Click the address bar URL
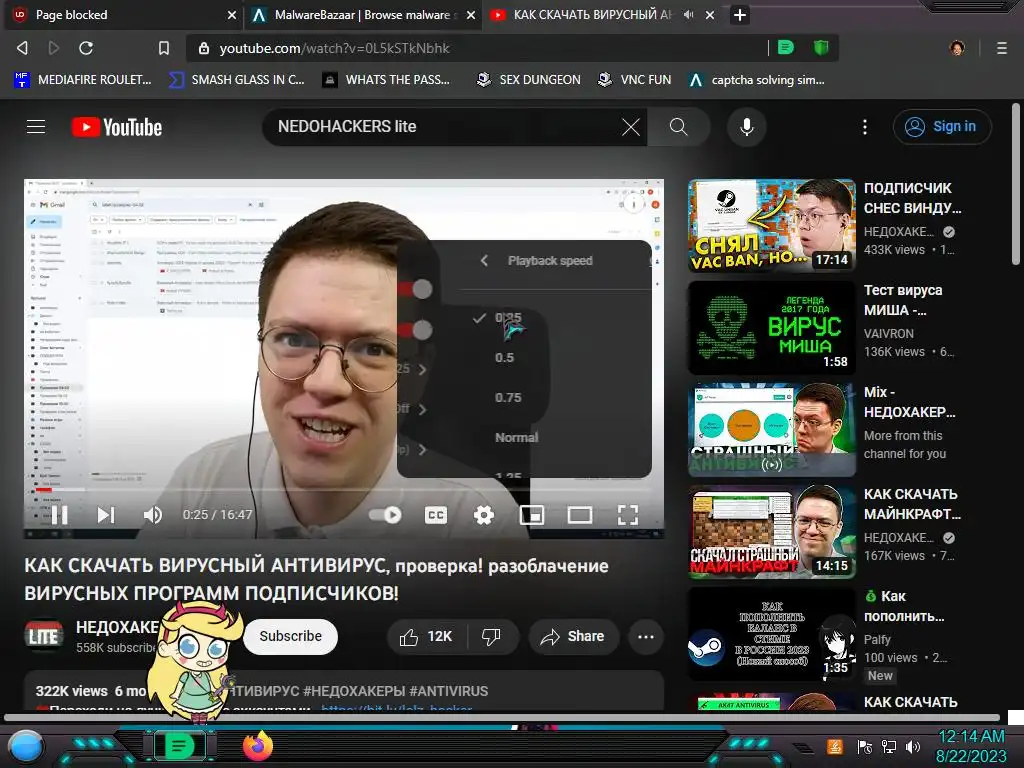This screenshot has height=768, width=1024. pos(334,48)
